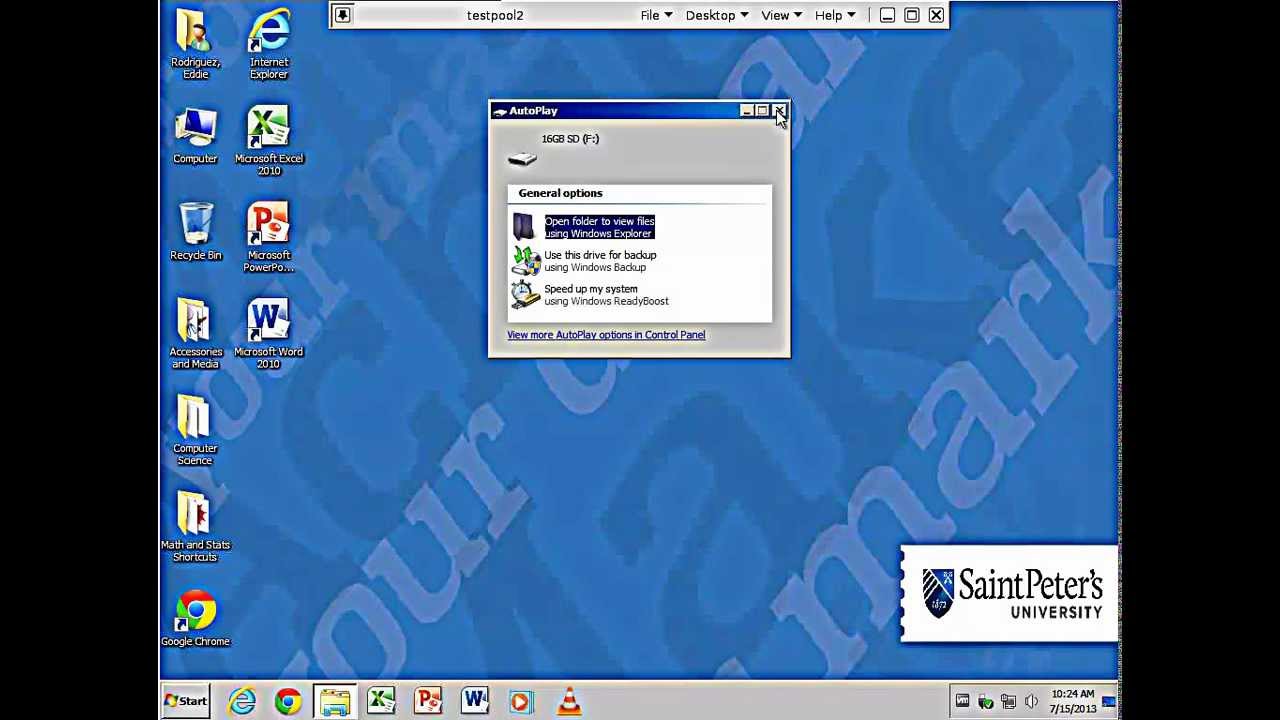Open Internet Explorer from the taskbar

pyautogui.click(x=242, y=702)
